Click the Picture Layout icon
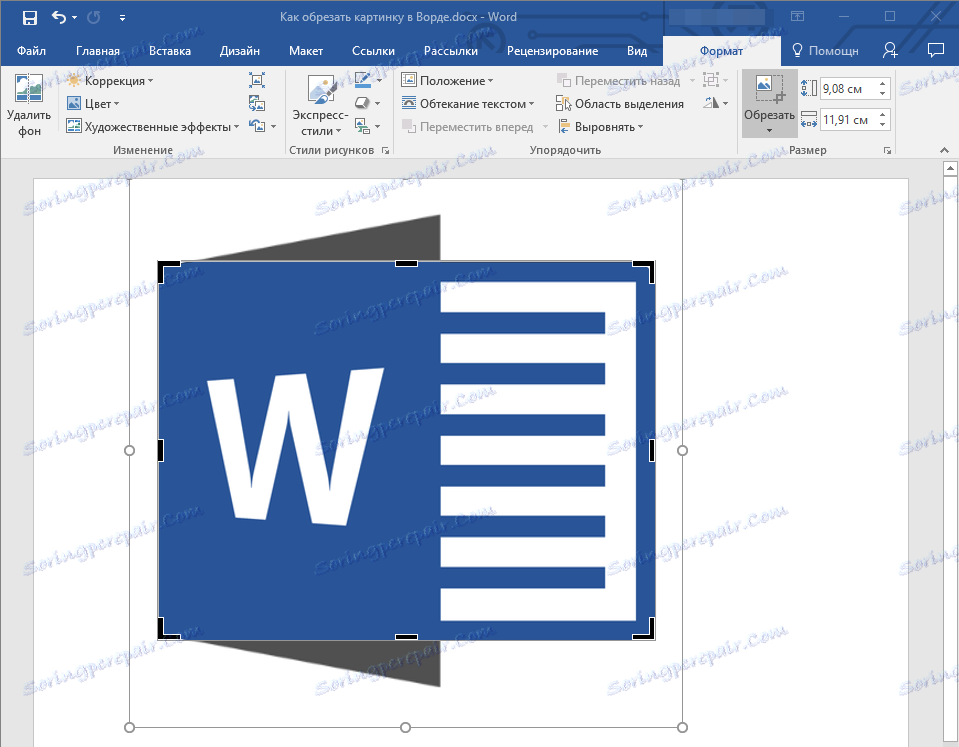The height and width of the screenshot is (747, 959). [363, 126]
